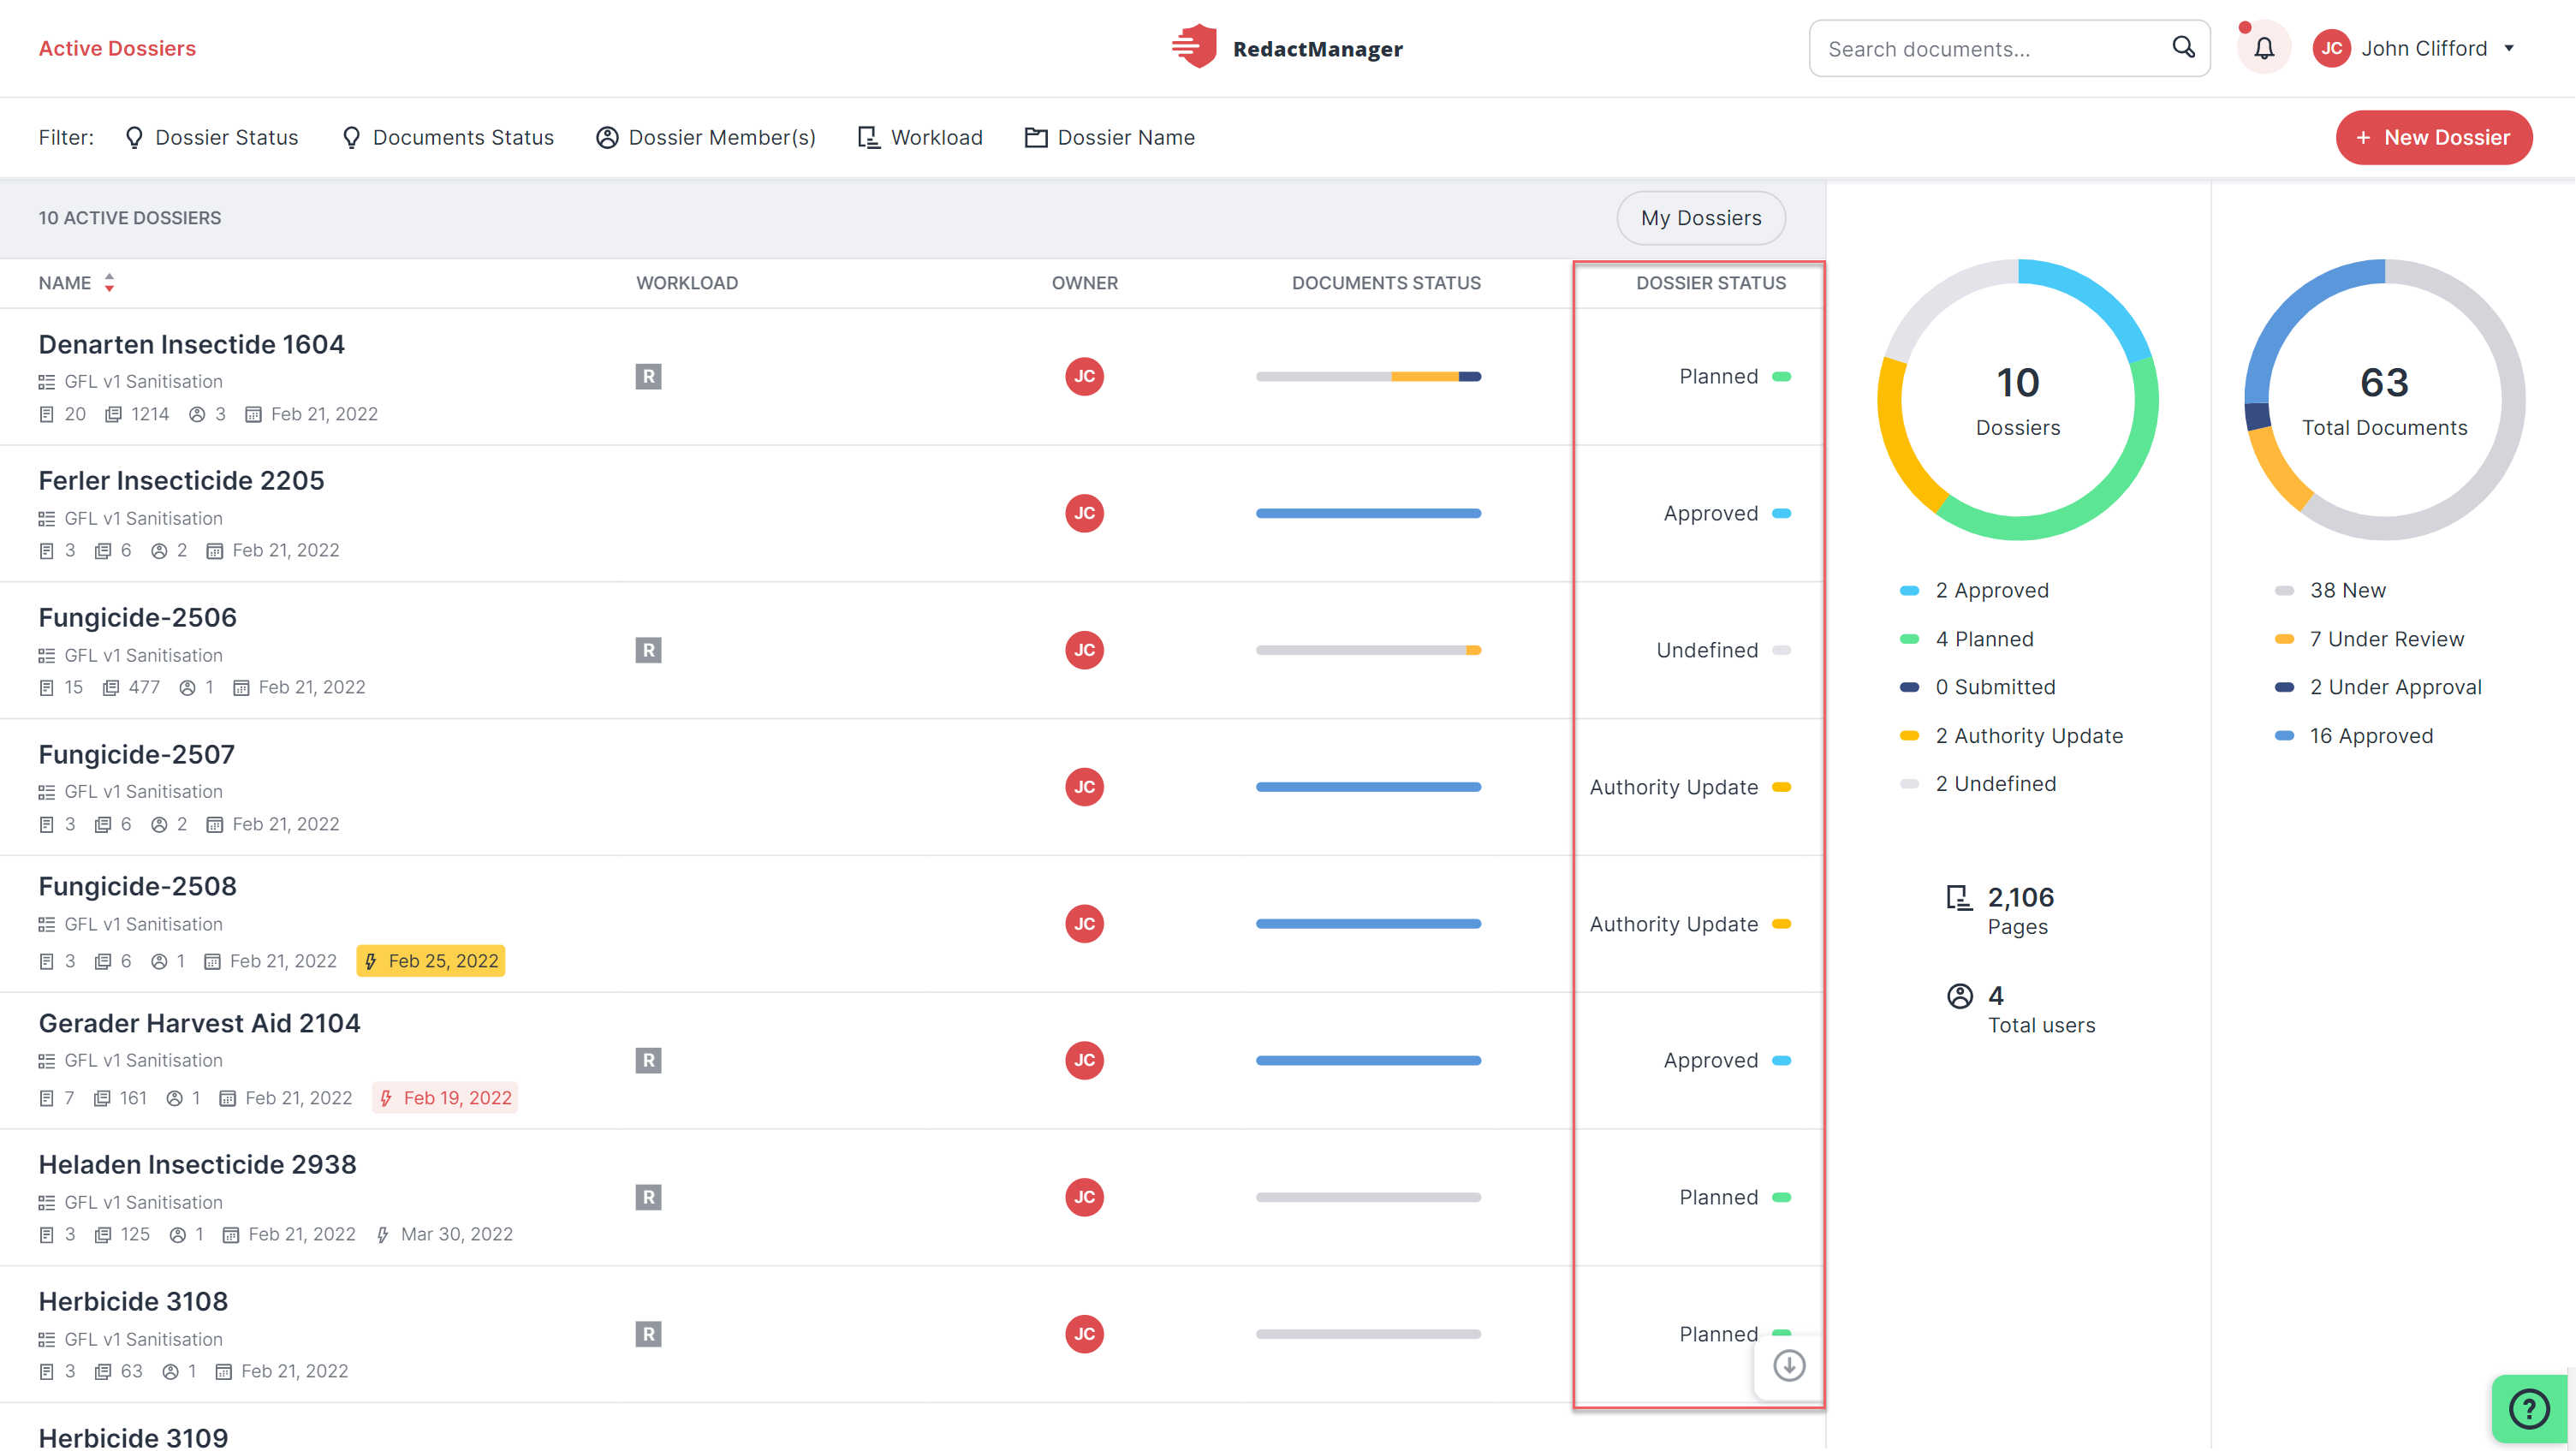
Task: Click the documents status bar for Fungicide-2507
Action: pyautogui.click(x=1368, y=787)
